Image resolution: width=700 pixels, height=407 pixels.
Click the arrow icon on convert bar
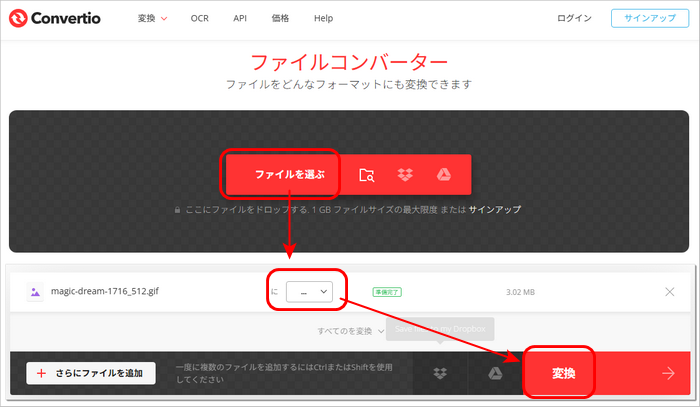pyautogui.click(x=668, y=373)
